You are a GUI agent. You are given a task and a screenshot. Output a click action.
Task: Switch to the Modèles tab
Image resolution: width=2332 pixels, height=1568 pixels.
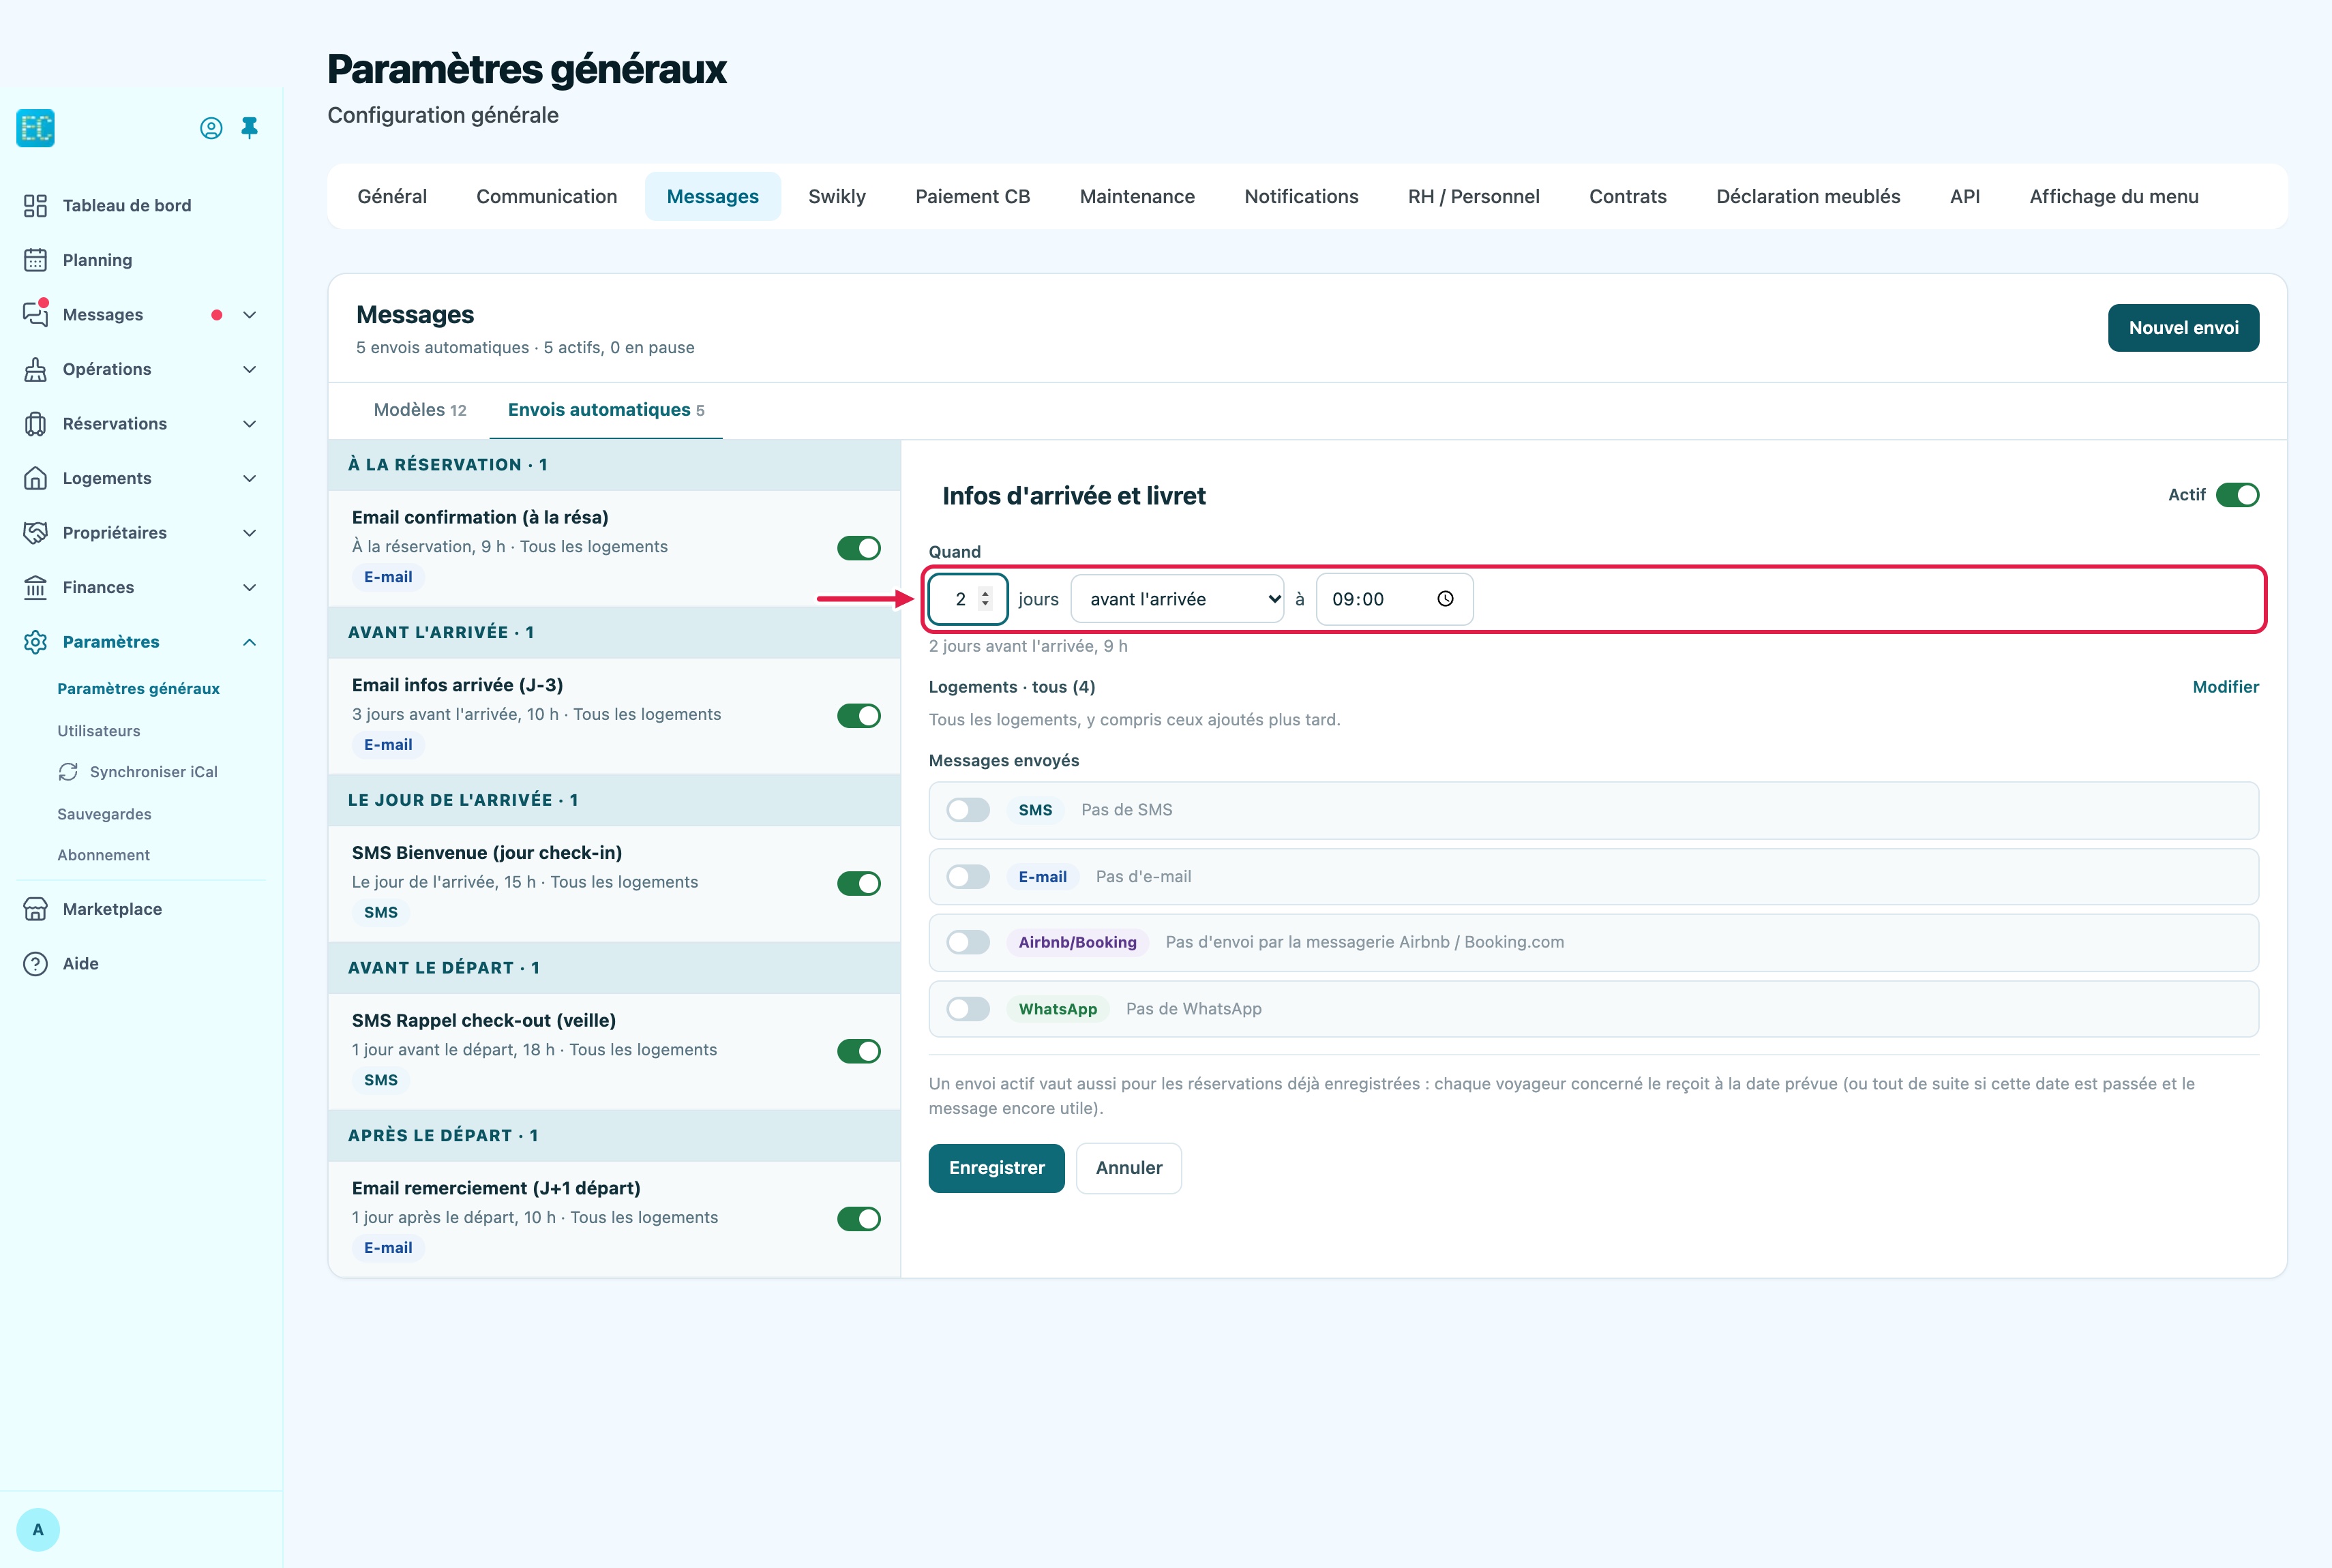pos(420,410)
